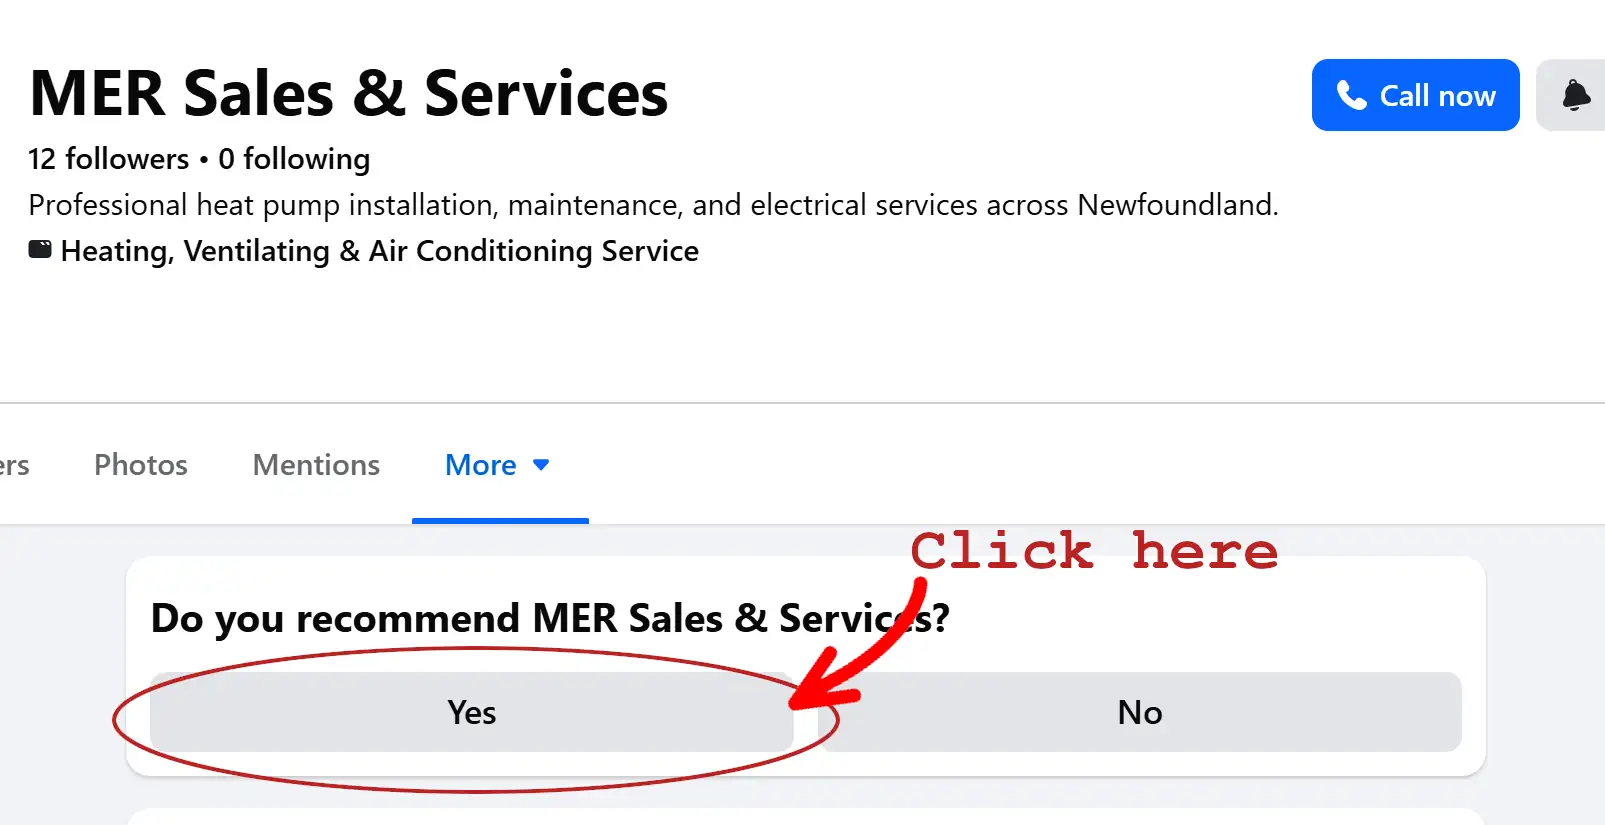Click the page description text

tap(653, 204)
